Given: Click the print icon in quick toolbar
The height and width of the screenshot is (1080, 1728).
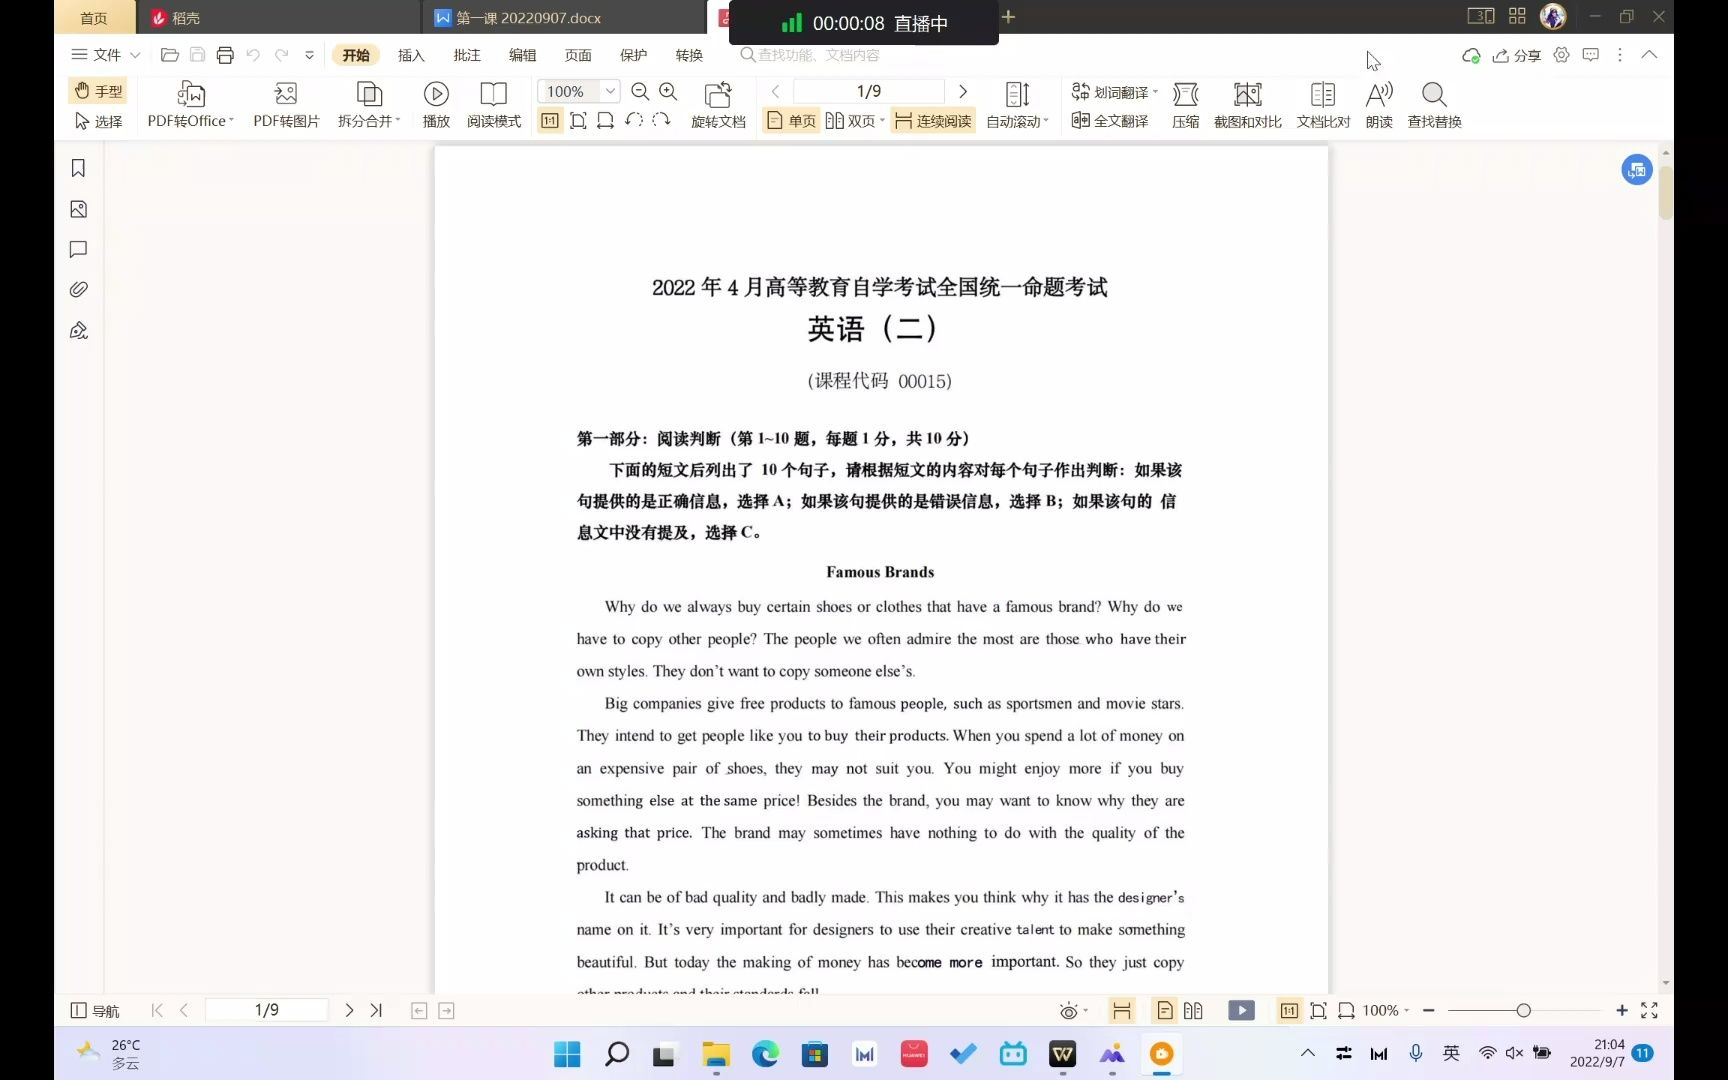Looking at the screenshot, I should click(225, 55).
